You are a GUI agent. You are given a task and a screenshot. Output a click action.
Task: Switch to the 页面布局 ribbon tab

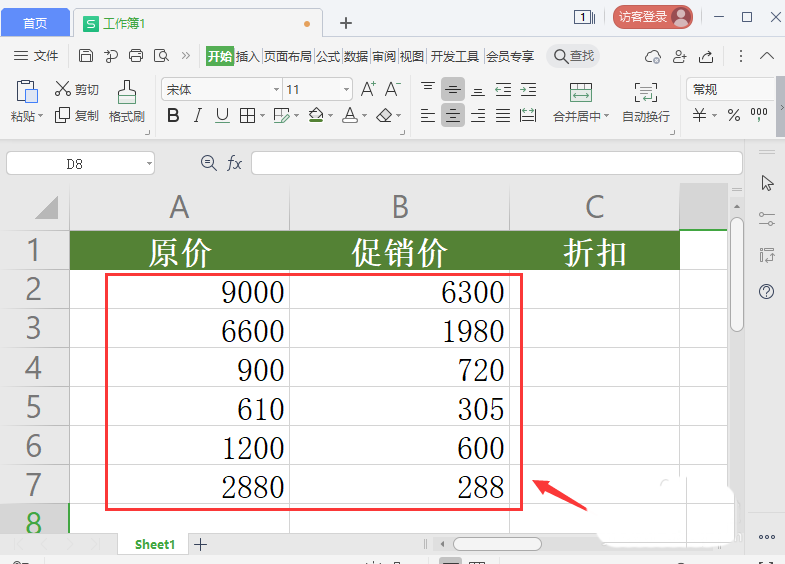point(287,56)
